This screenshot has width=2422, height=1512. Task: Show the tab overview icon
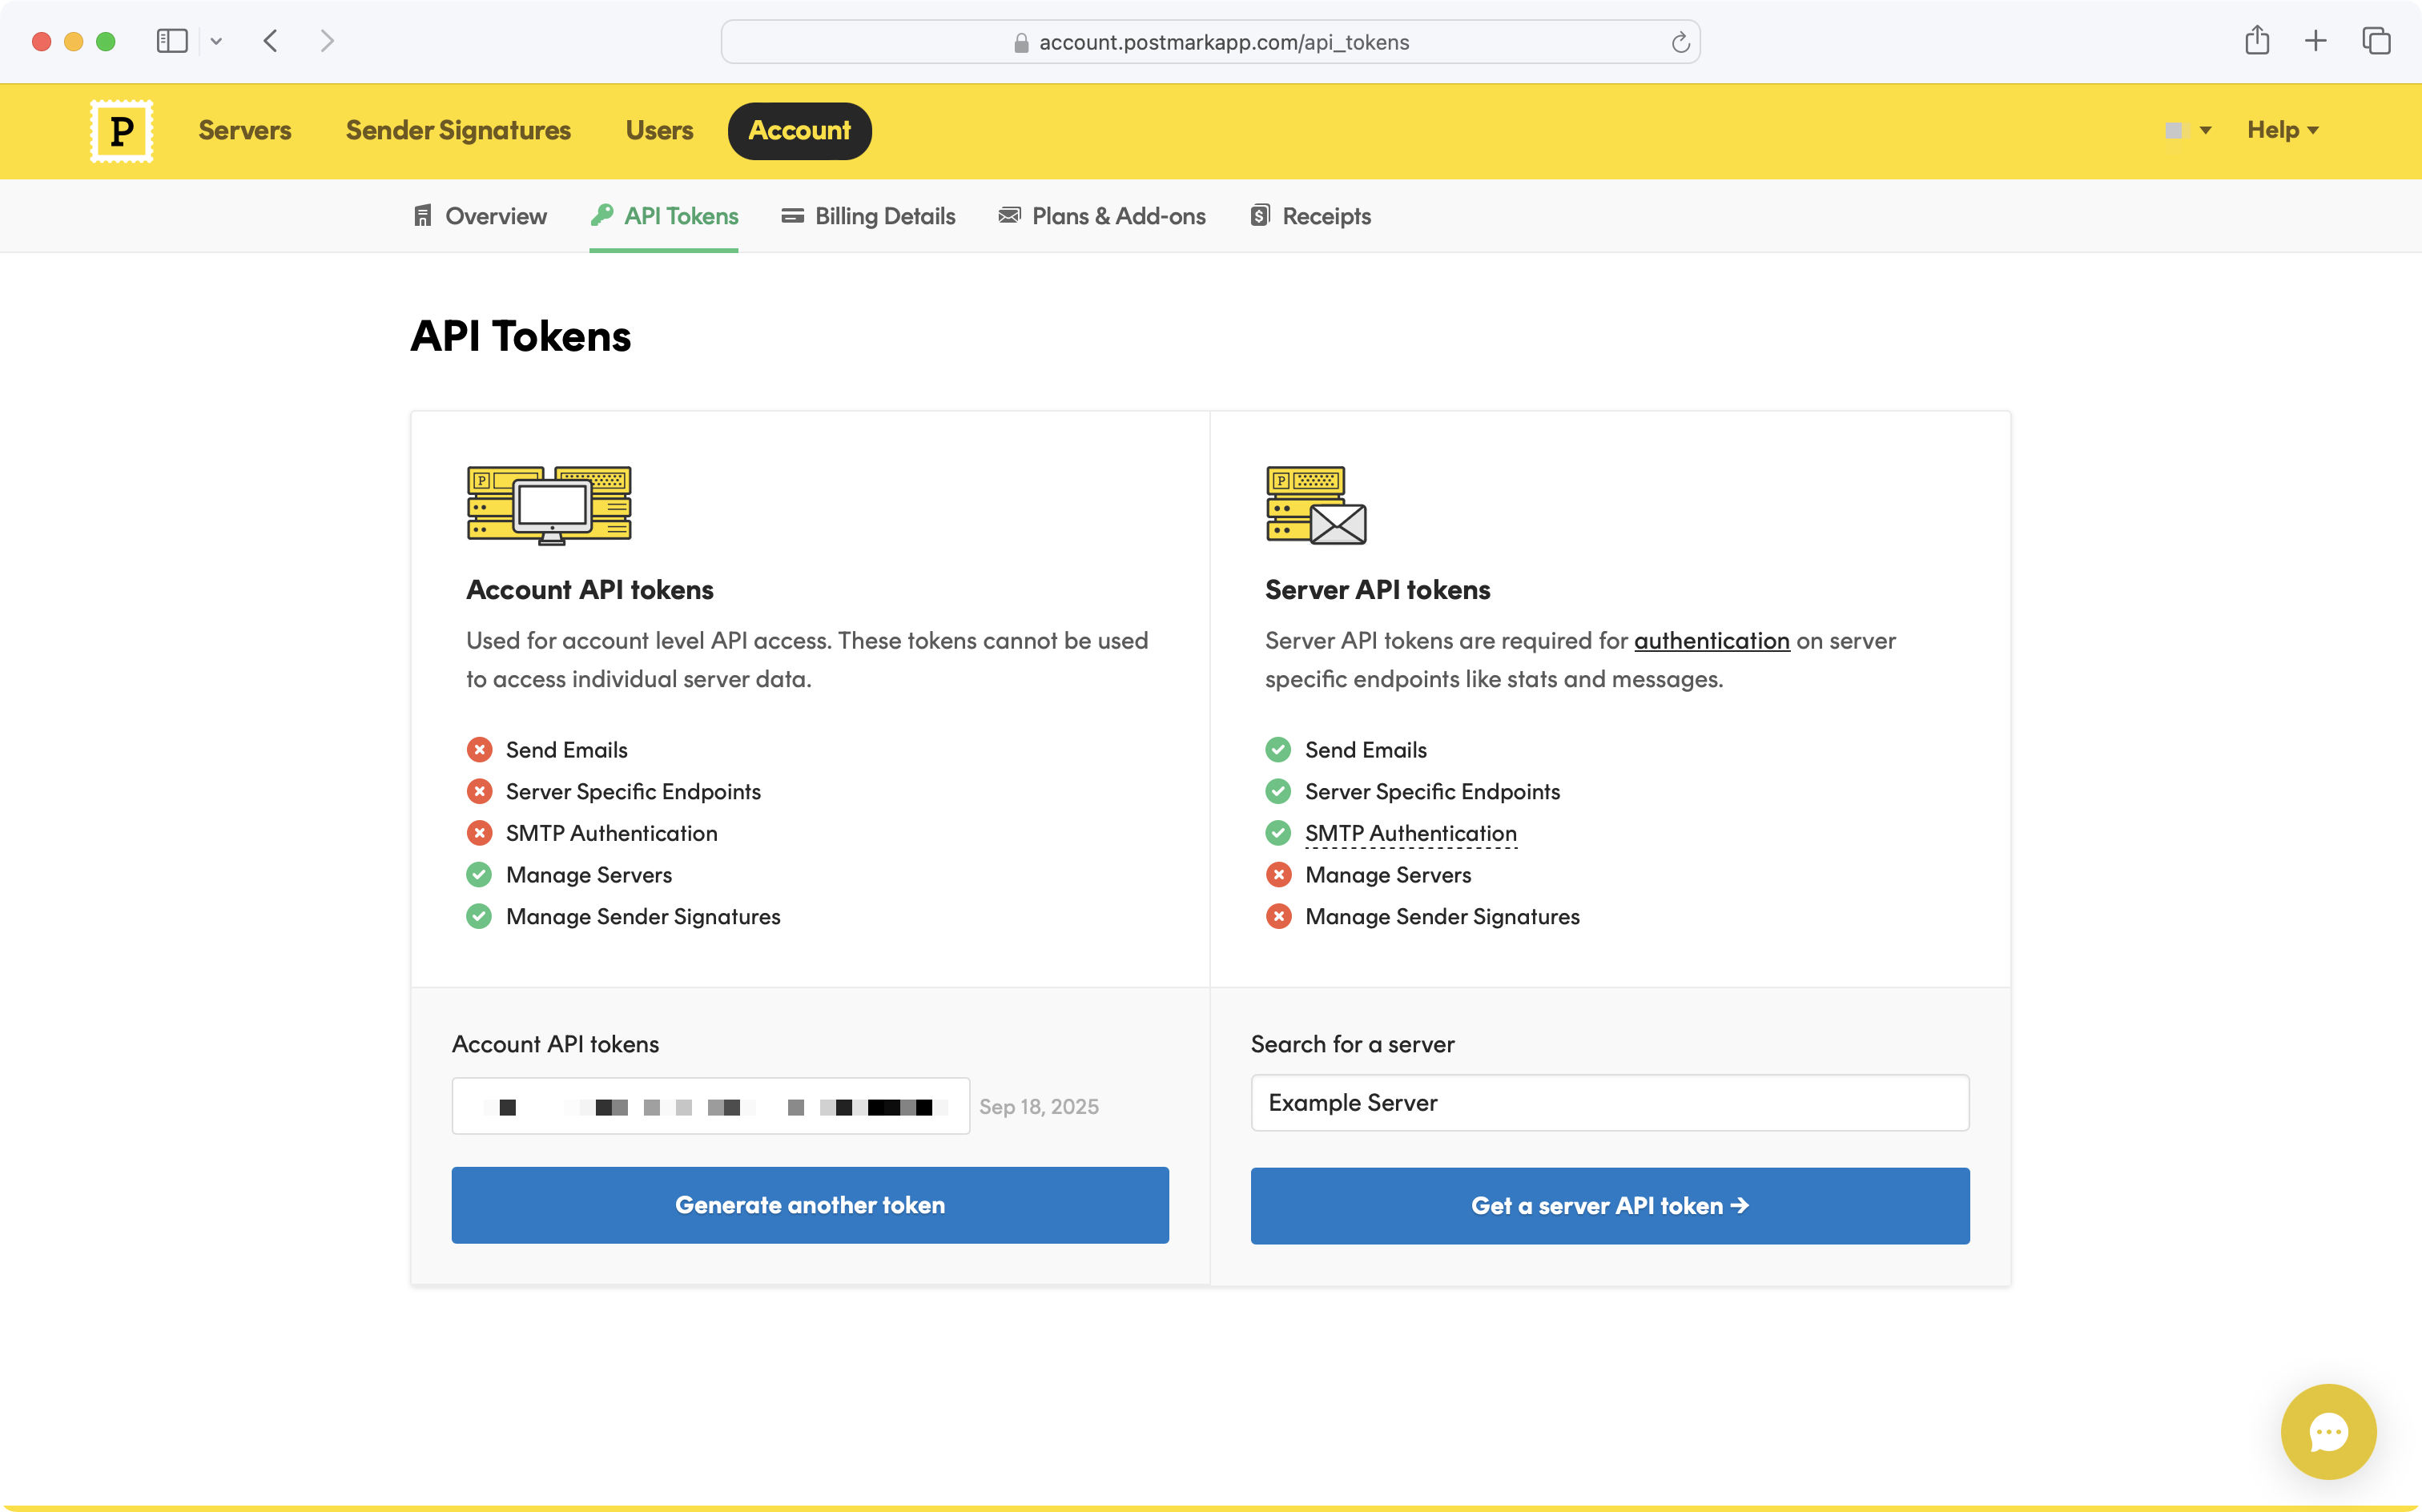pos(2376,41)
